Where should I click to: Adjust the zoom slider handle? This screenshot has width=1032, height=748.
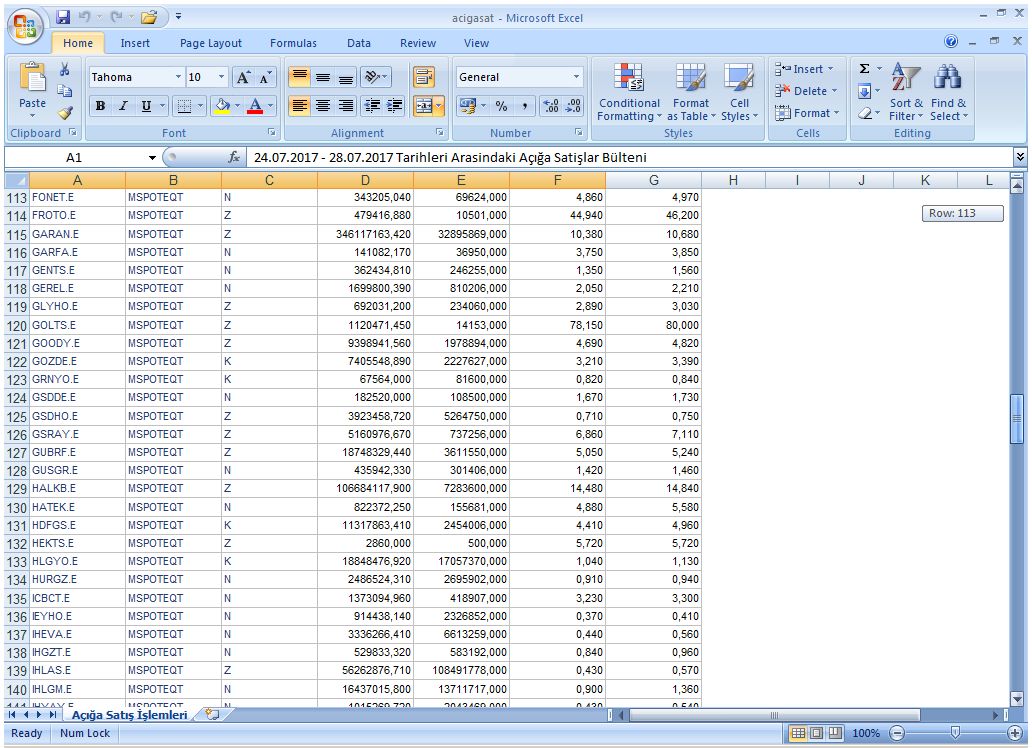click(955, 733)
